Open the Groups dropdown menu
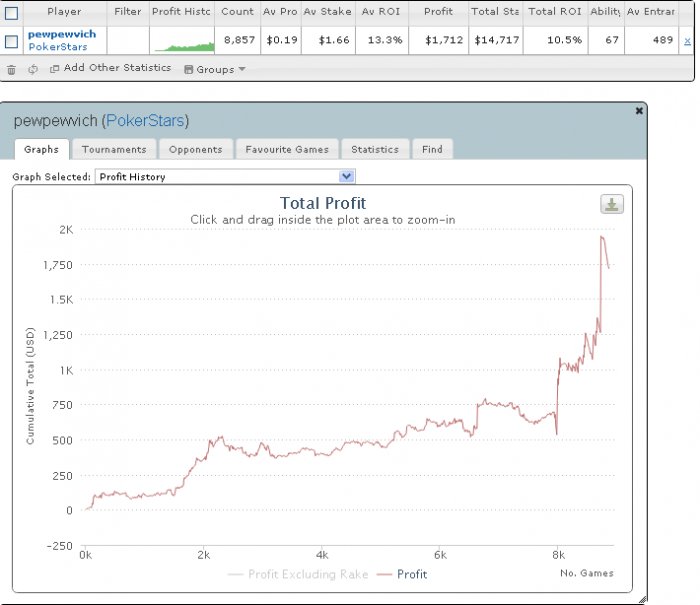This screenshot has height=605, width=700. [215, 69]
